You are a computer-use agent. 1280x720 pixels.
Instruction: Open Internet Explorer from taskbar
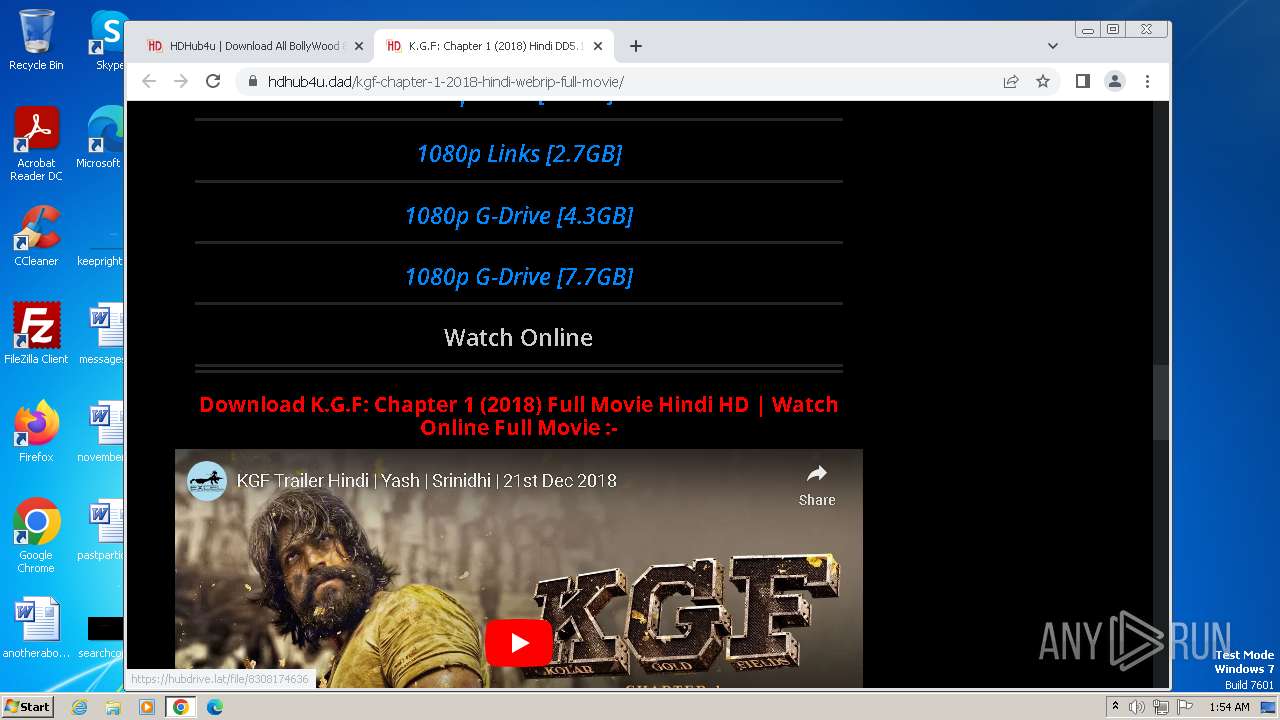(x=80, y=707)
